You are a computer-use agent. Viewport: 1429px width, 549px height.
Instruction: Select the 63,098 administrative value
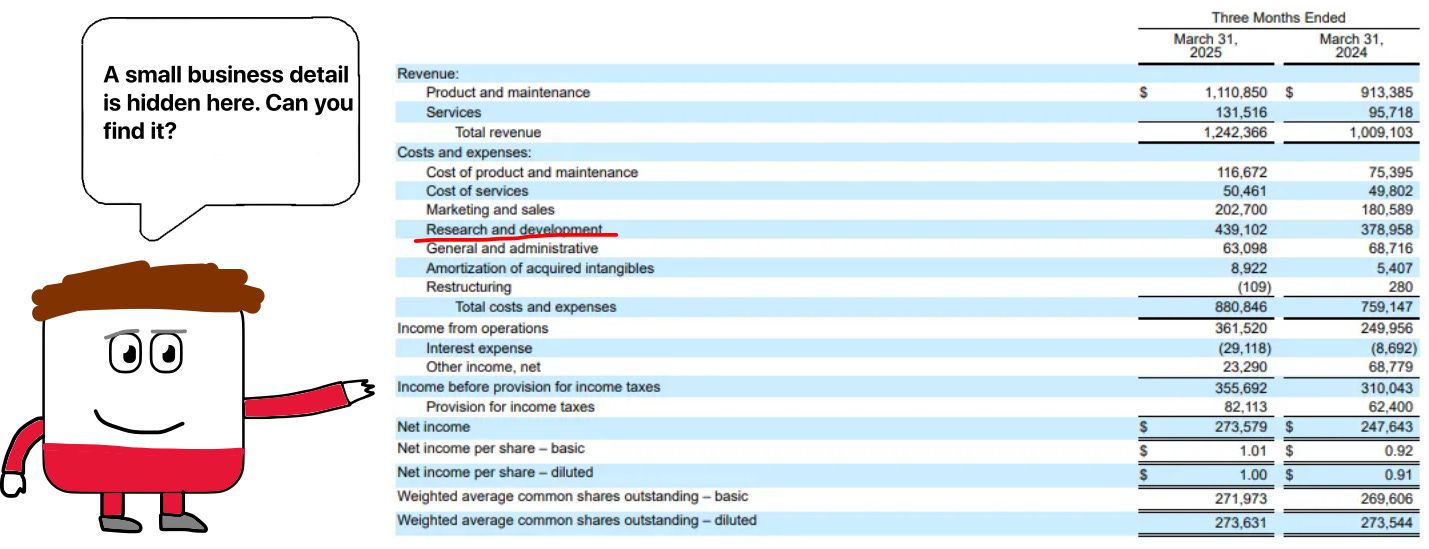point(1246,248)
